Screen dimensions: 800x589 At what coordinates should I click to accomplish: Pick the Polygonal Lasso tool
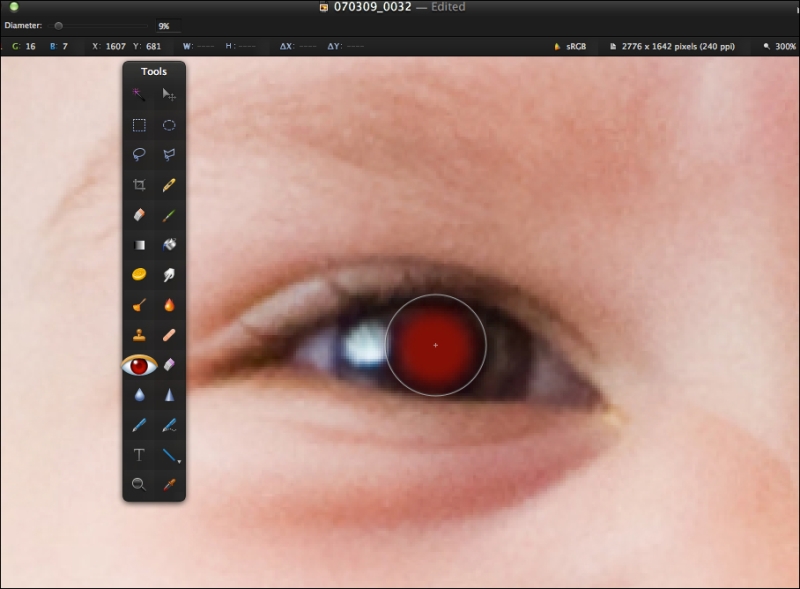[169, 154]
